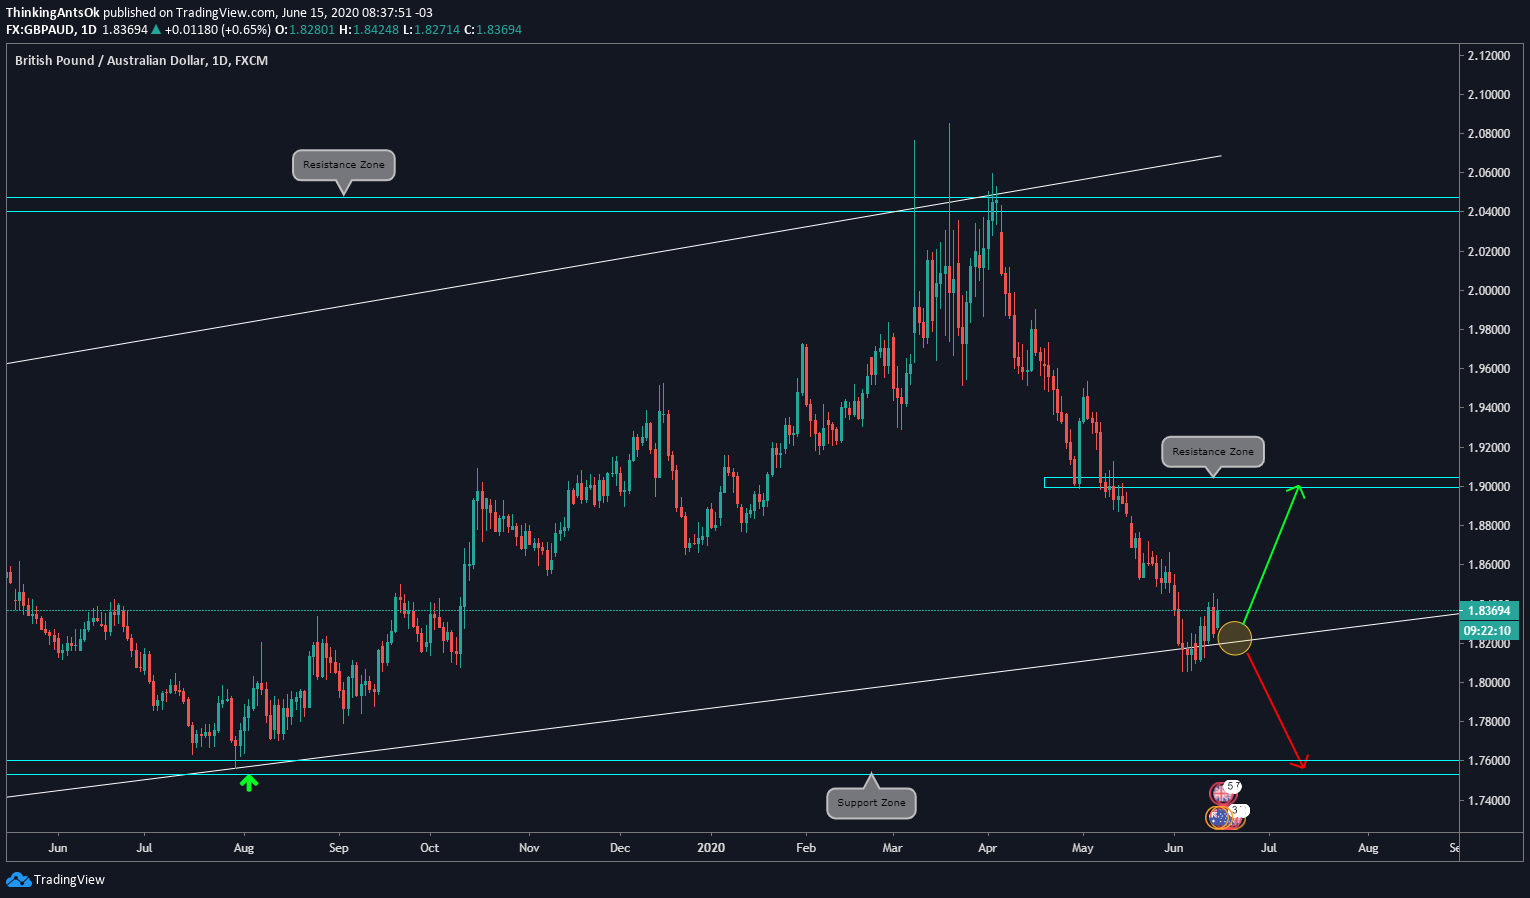The width and height of the screenshot is (1530, 898).
Task: Click the 2.08000 price axis label
Action: (x=1488, y=134)
